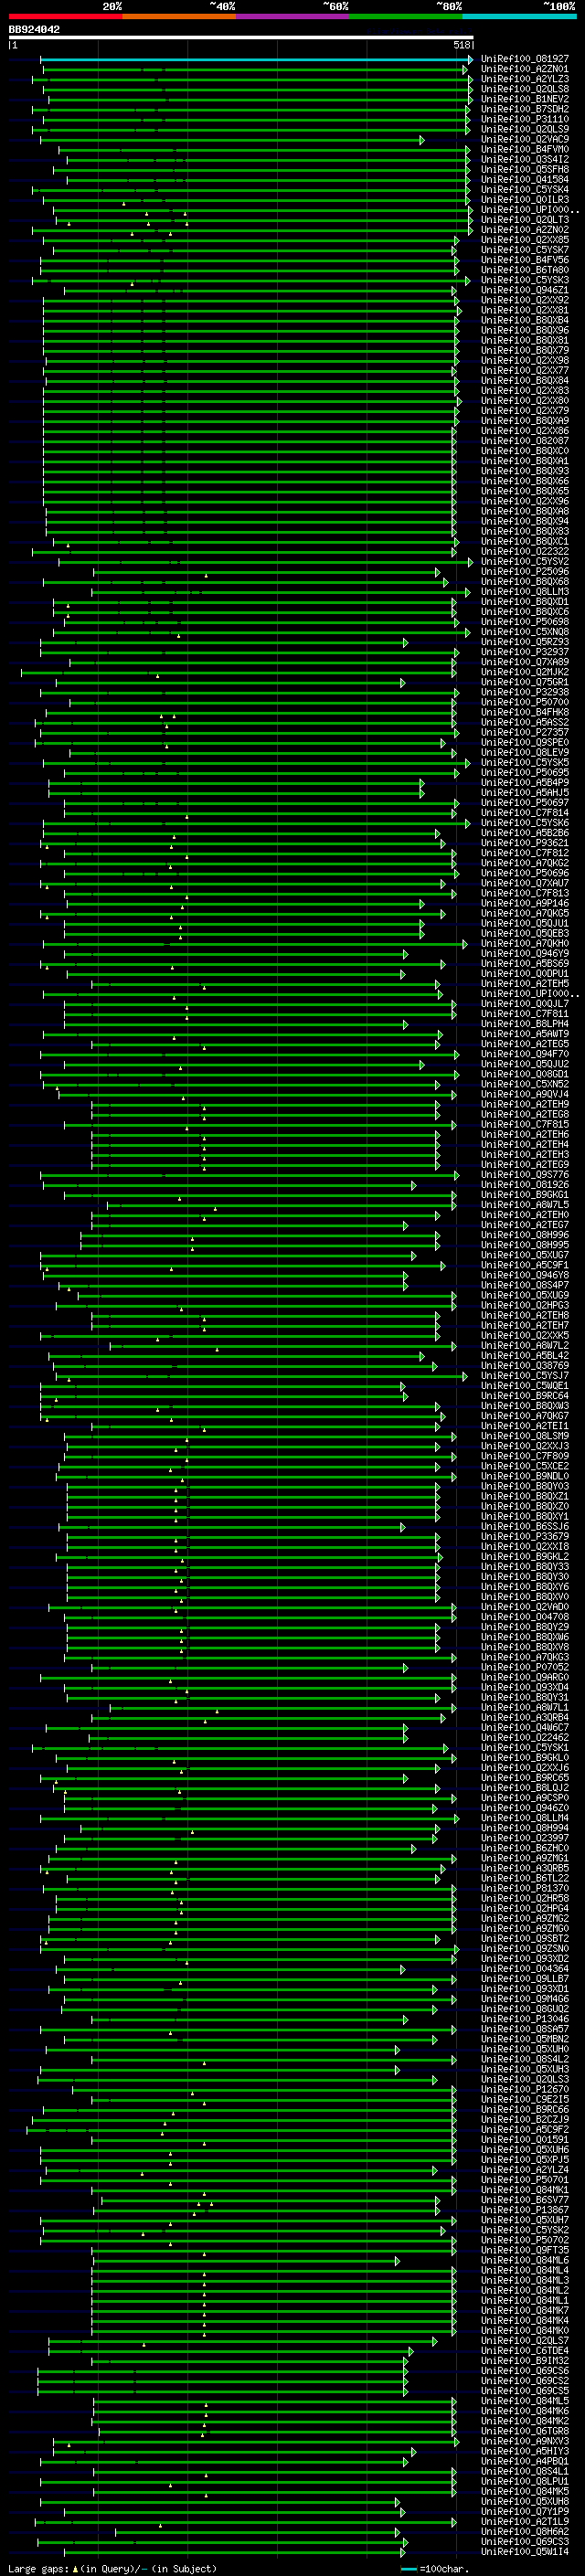Click the cyan alignment bar for O81927

256,59
